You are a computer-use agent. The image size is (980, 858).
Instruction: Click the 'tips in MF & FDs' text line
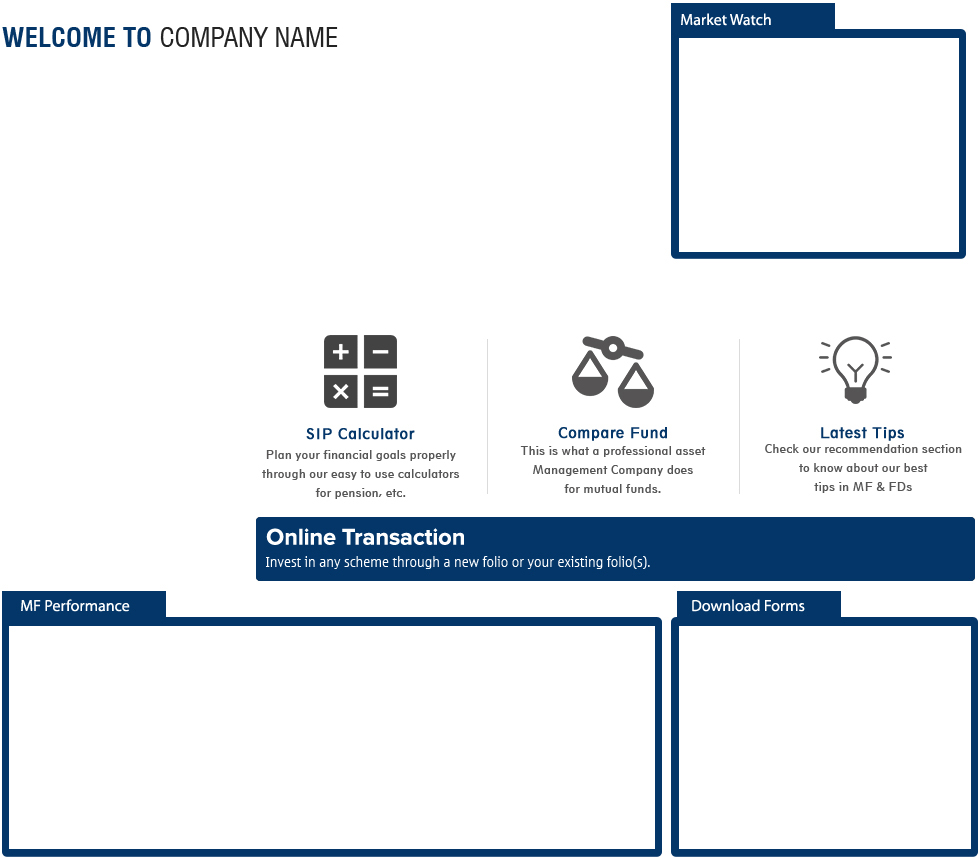[x=862, y=487]
